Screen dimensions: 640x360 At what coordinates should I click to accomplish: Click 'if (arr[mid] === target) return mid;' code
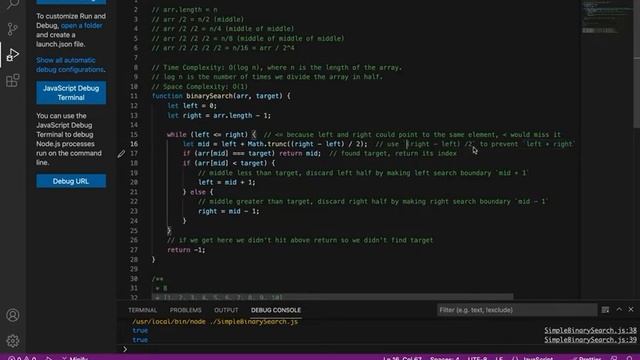(252, 154)
